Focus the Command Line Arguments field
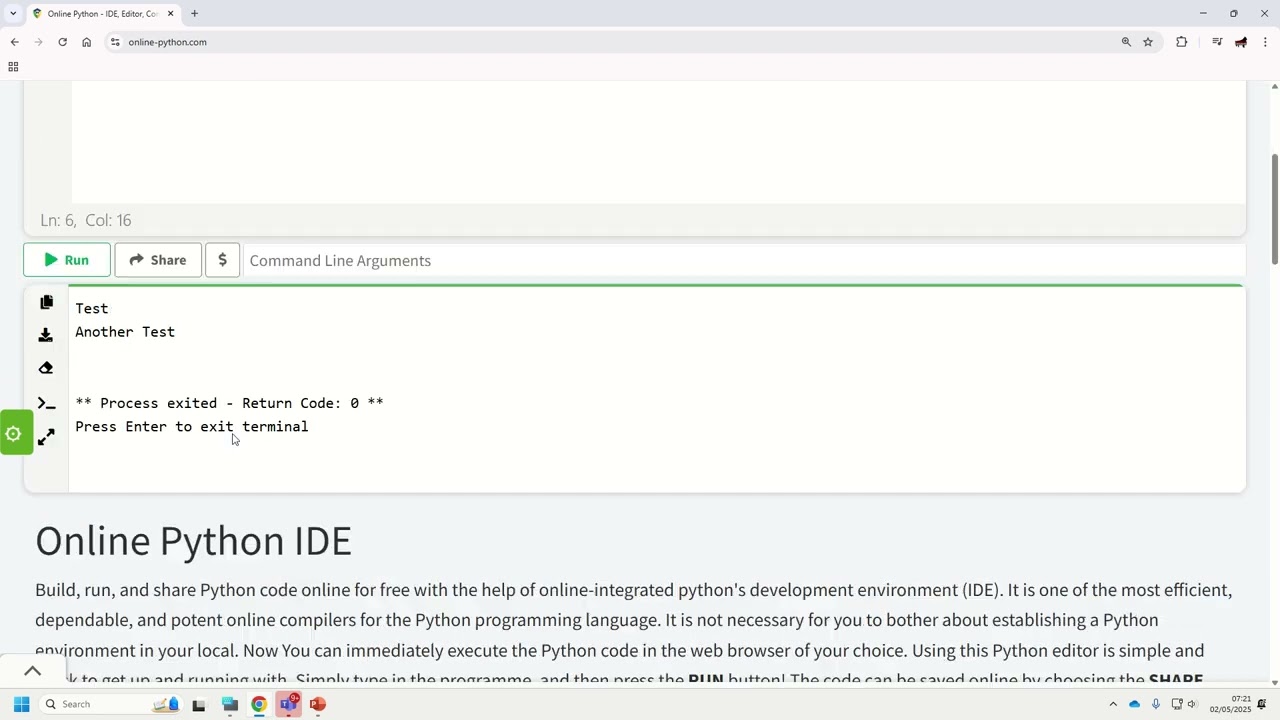This screenshot has height=720, width=1280. pyautogui.click(x=740, y=260)
